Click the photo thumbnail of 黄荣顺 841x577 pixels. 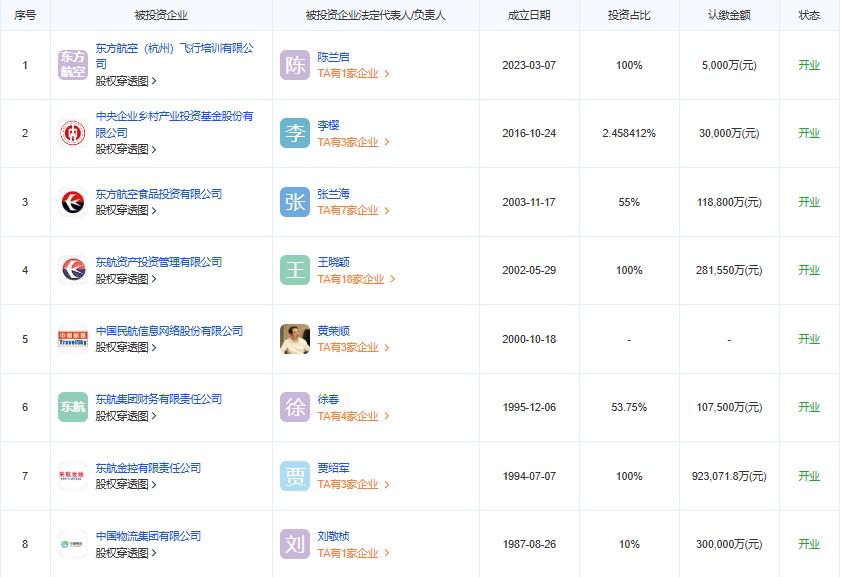295,339
